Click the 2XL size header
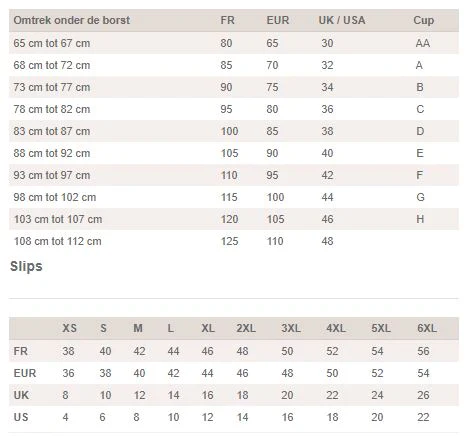469x445 pixels. pos(246,328)
